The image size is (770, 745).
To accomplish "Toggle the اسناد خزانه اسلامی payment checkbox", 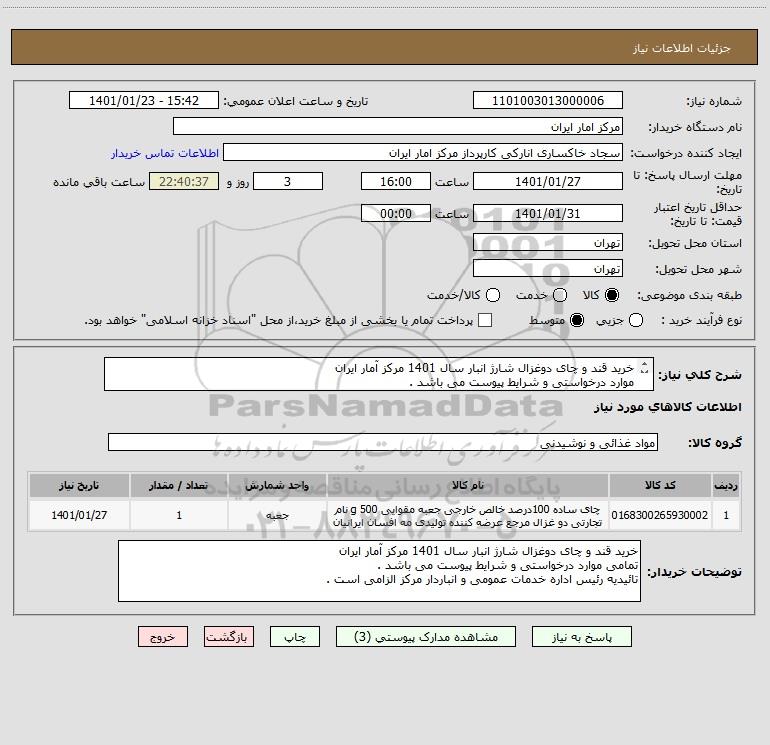I will (485, 320).
